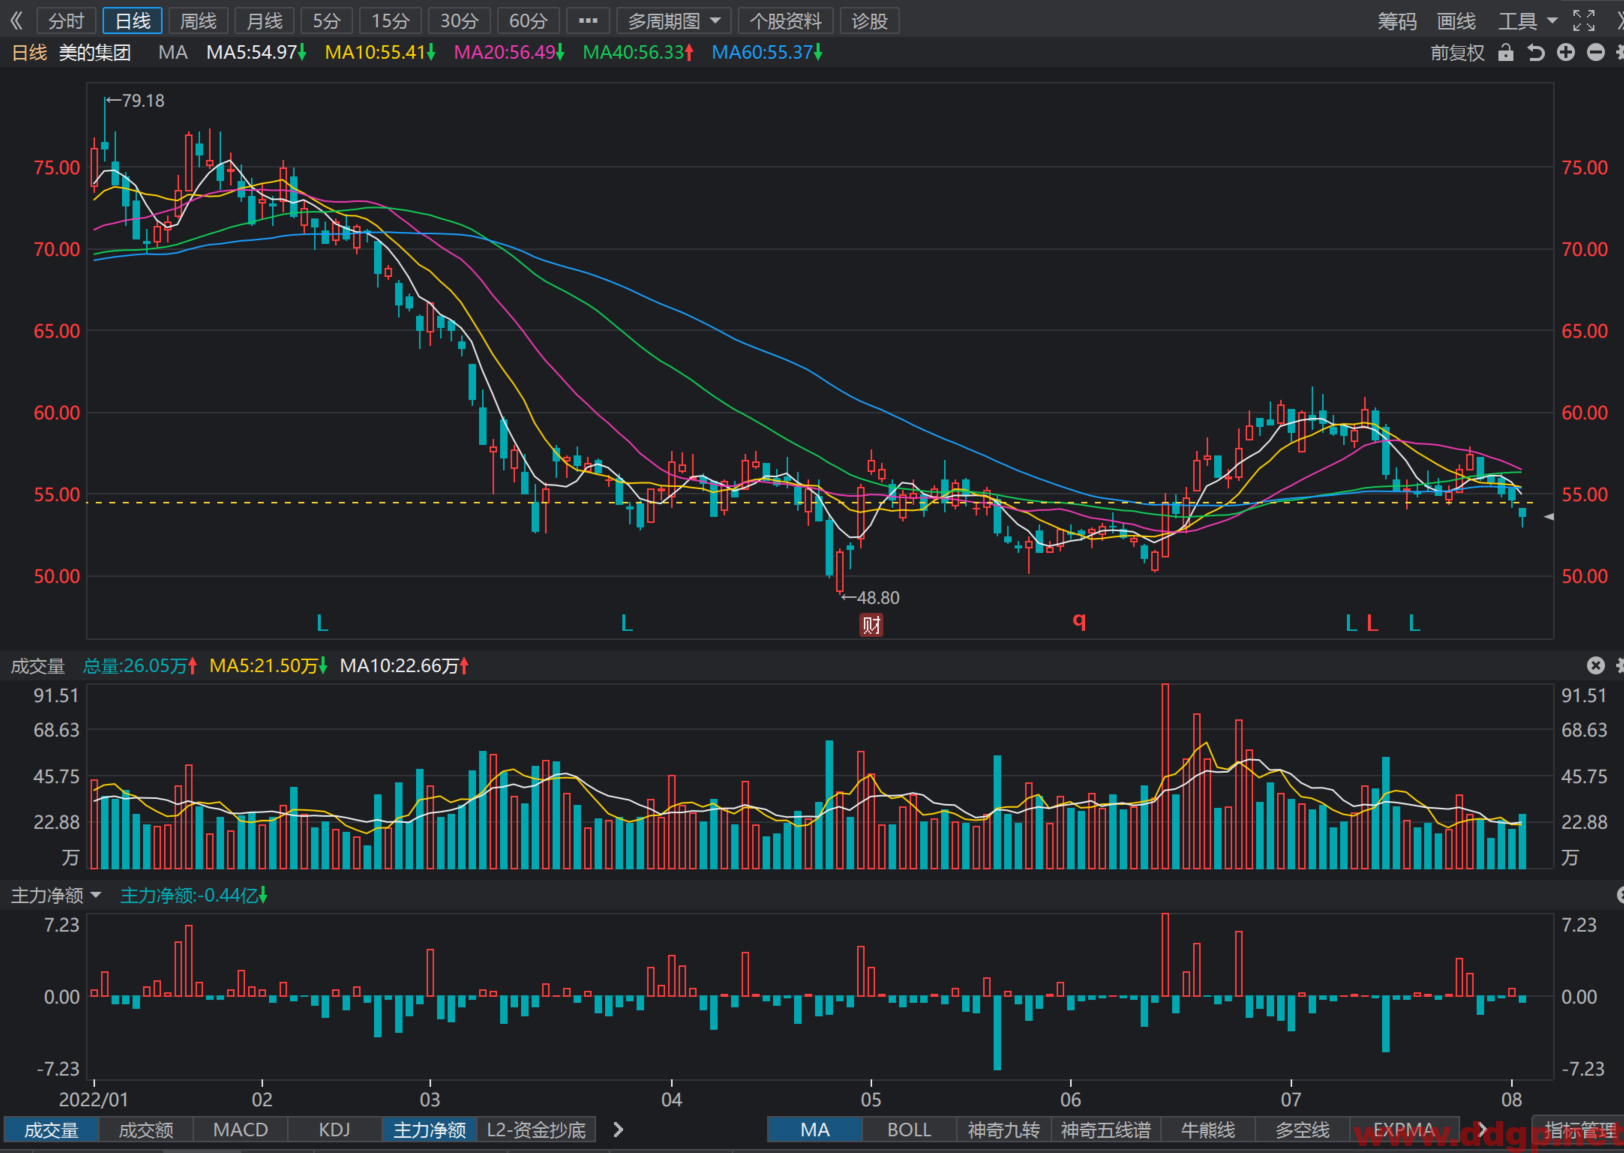Switch to the MACD indicator tab

pyautogui.click(x=240, y=1130)
